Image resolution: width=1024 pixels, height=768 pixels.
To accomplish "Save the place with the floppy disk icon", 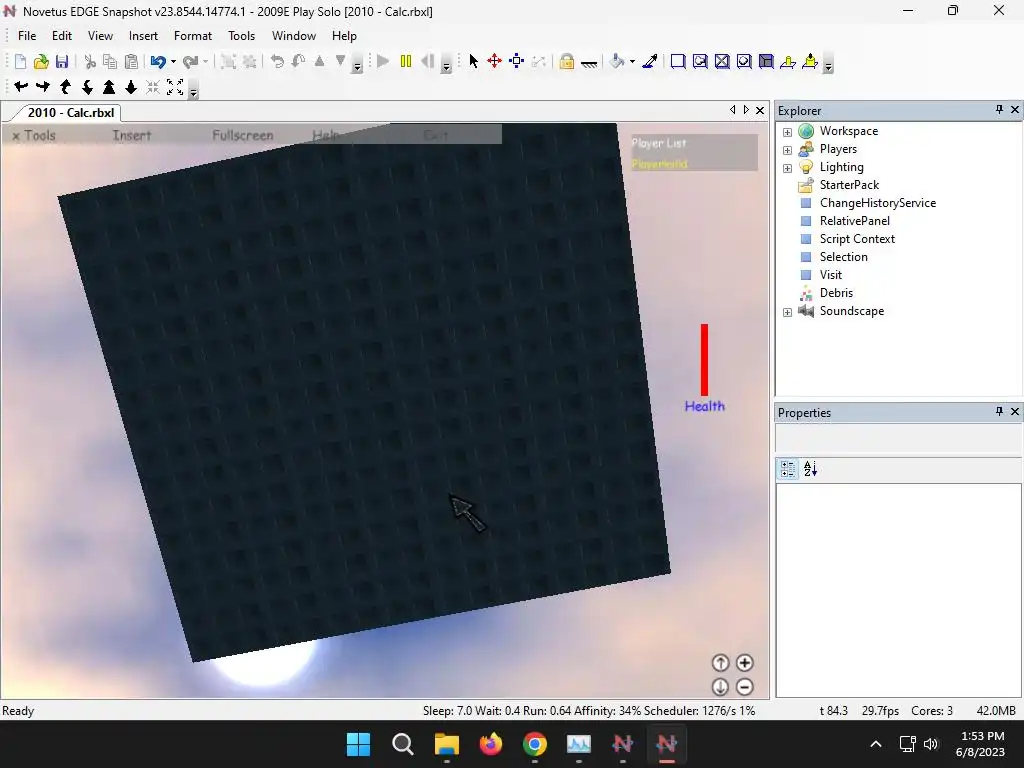I will click(x=62, y=61).
